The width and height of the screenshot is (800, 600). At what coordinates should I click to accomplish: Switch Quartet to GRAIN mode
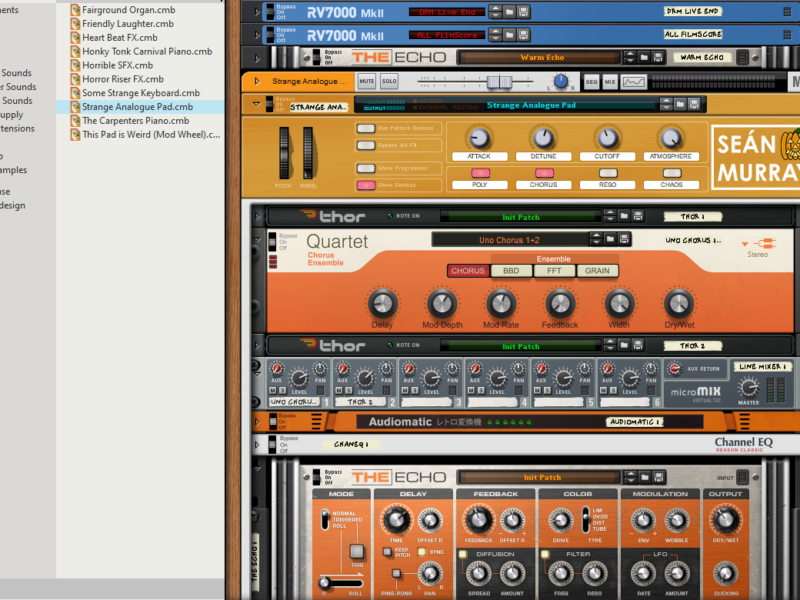point(597,271)
